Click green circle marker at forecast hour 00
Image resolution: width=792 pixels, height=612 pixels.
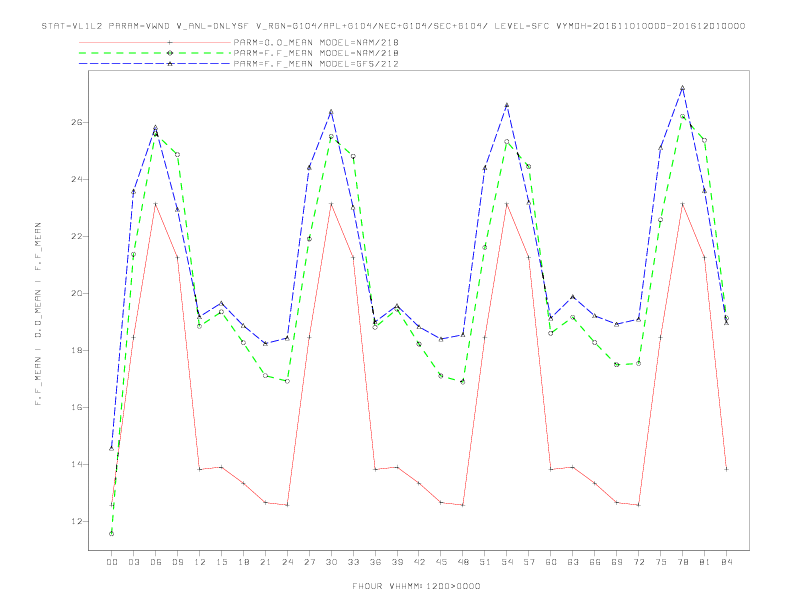tap(112, 534)
